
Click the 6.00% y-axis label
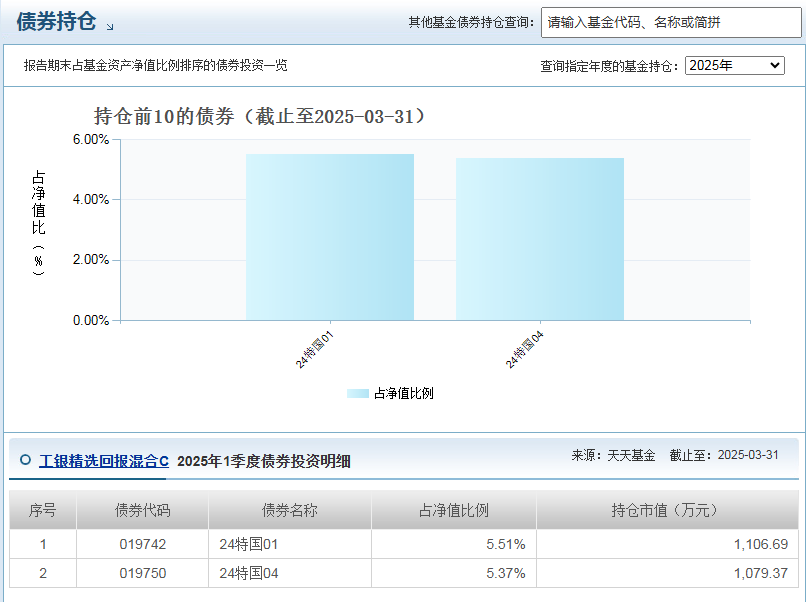click(x=91, y=139)
